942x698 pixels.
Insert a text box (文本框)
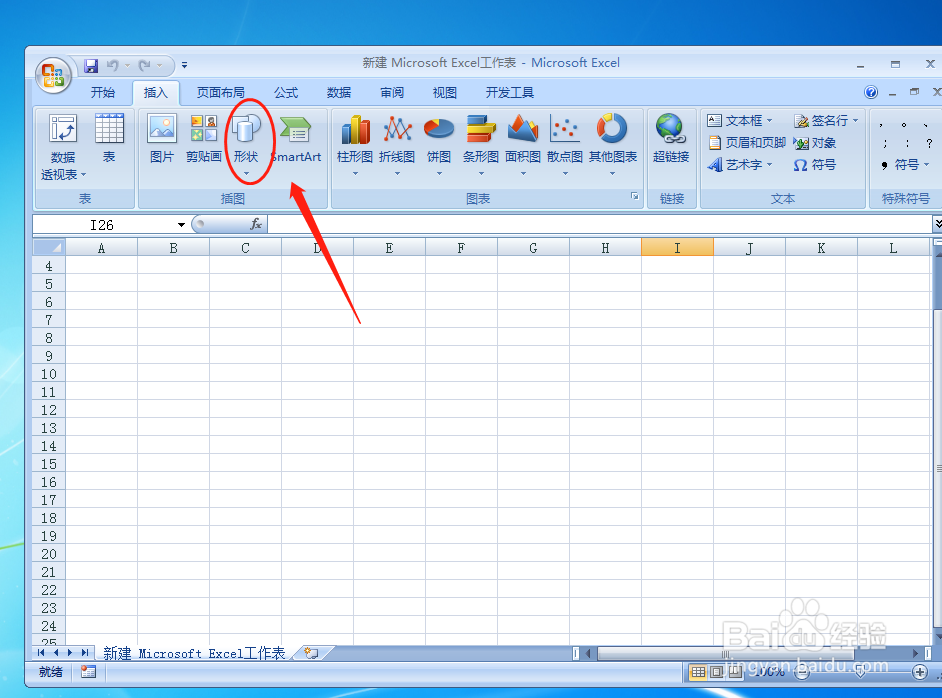(740, 121)
